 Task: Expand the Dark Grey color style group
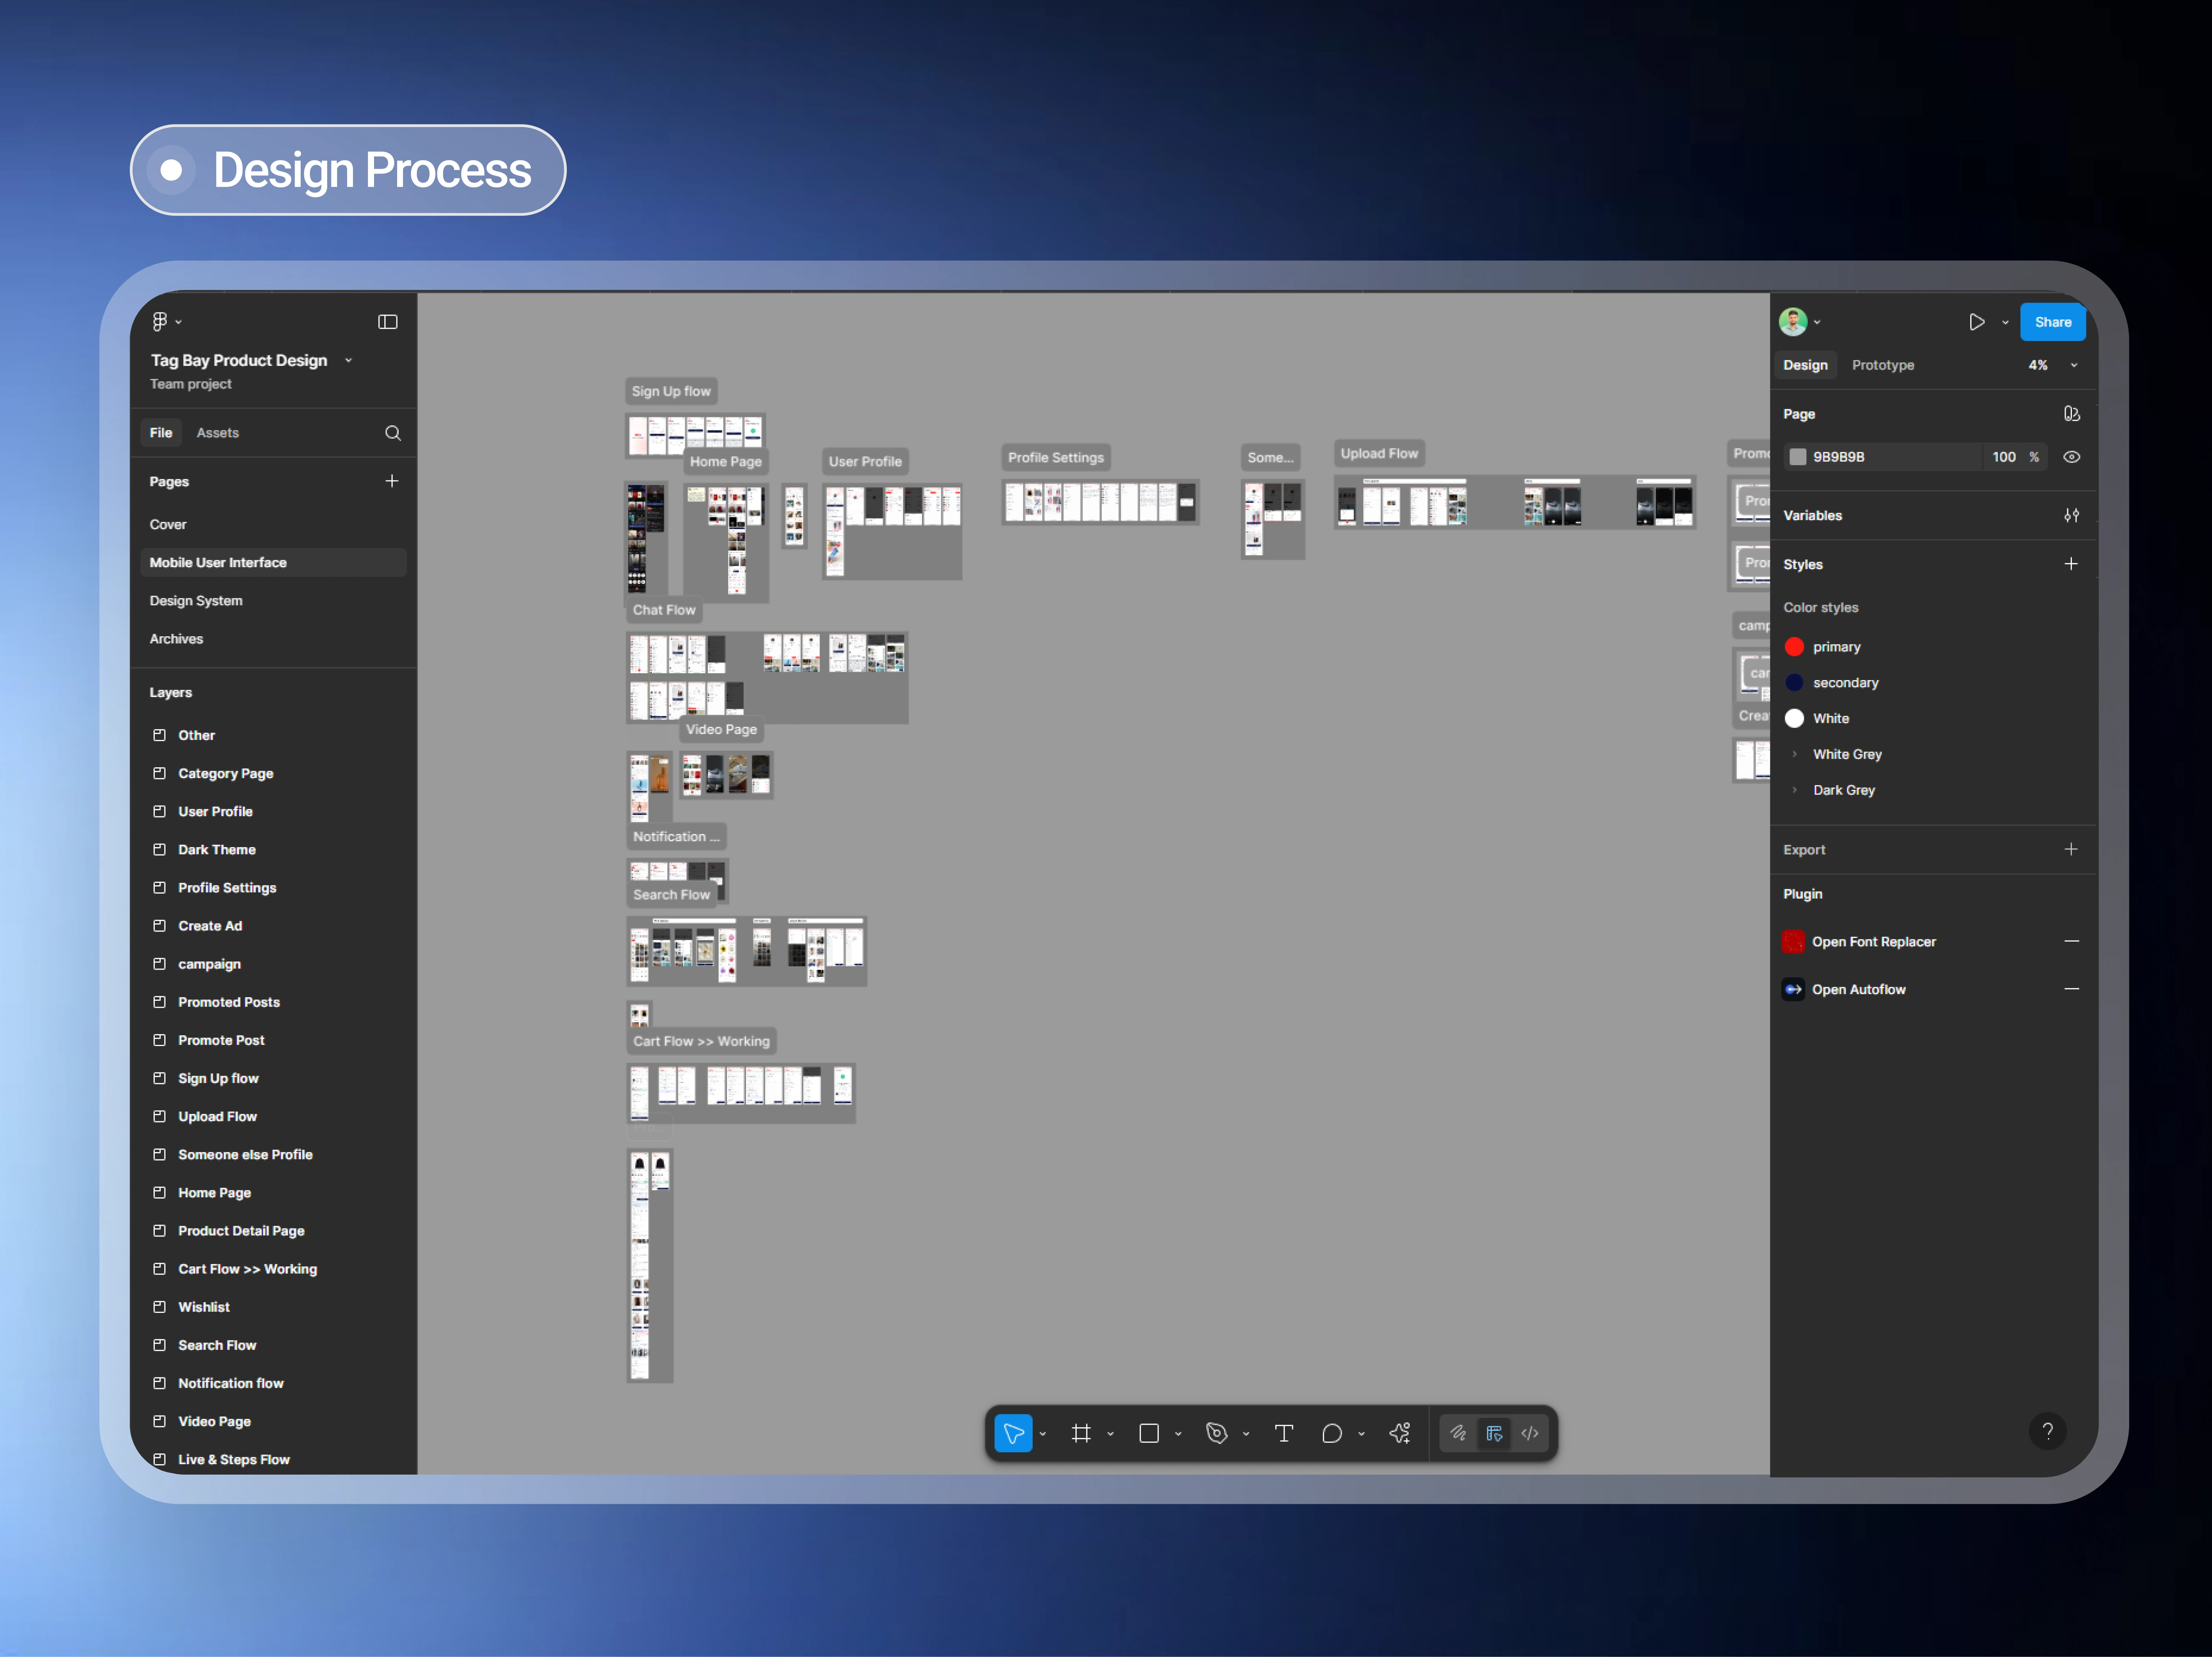(1795, 790)
